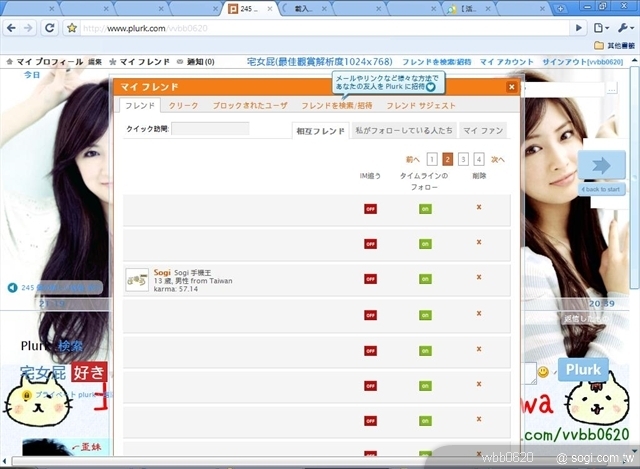The width and height of the screenshot is (640, 469).
Task: Click サインアウト to sign out
Action: (582, 62)
